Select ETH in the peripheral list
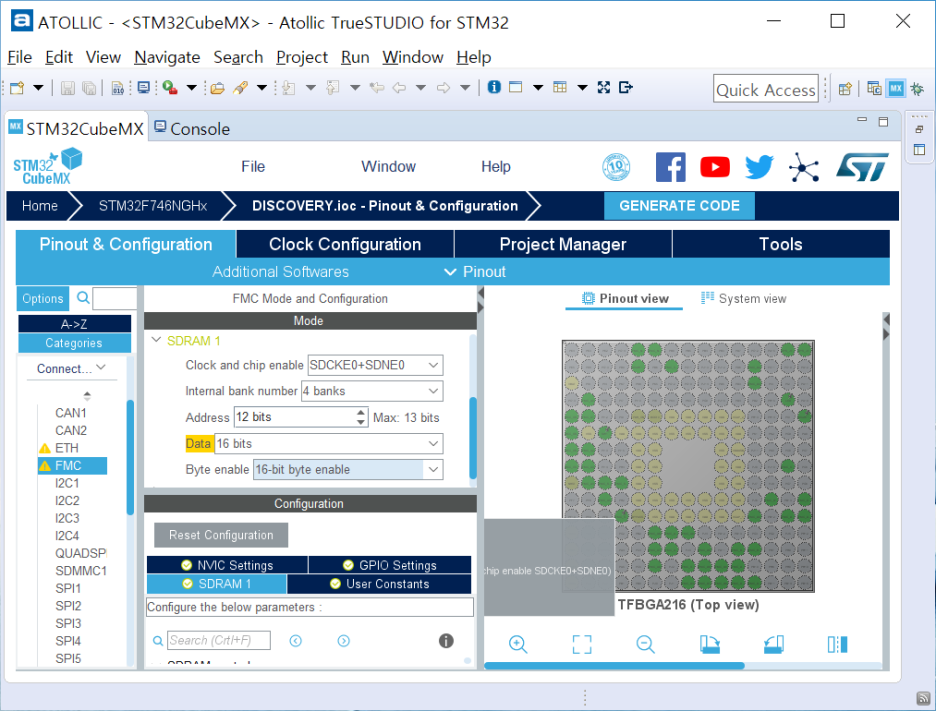Screen dimensions: 936x711 point(67,448)
